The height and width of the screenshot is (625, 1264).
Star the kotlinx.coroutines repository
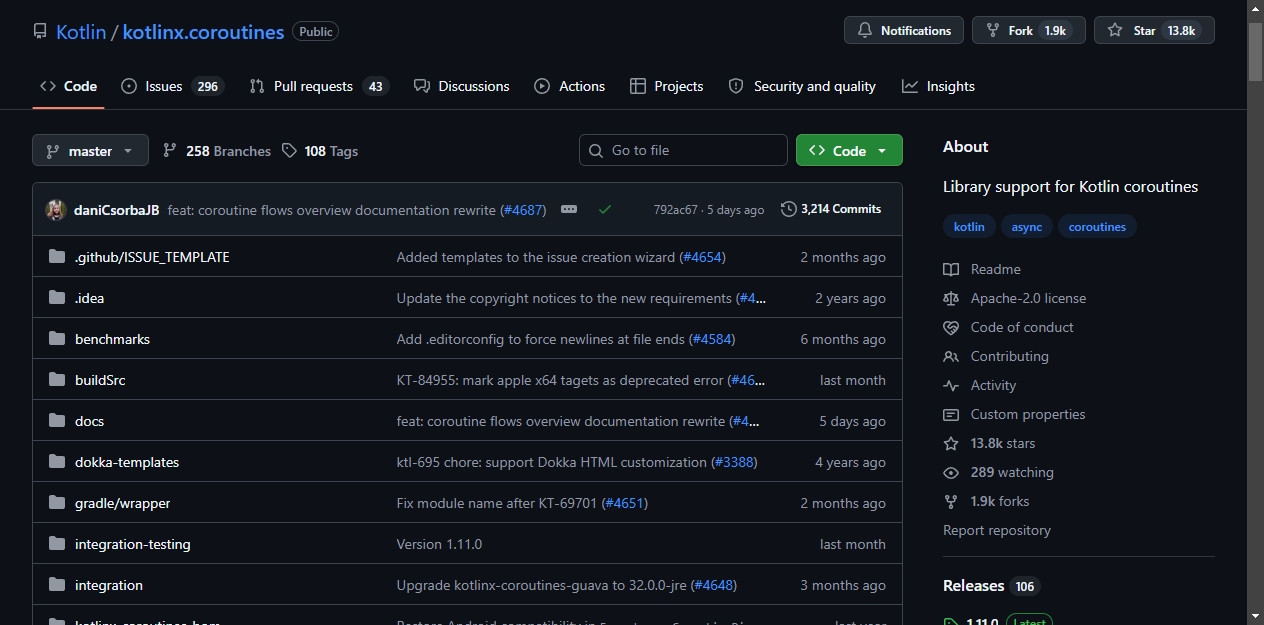[1154, 30]
